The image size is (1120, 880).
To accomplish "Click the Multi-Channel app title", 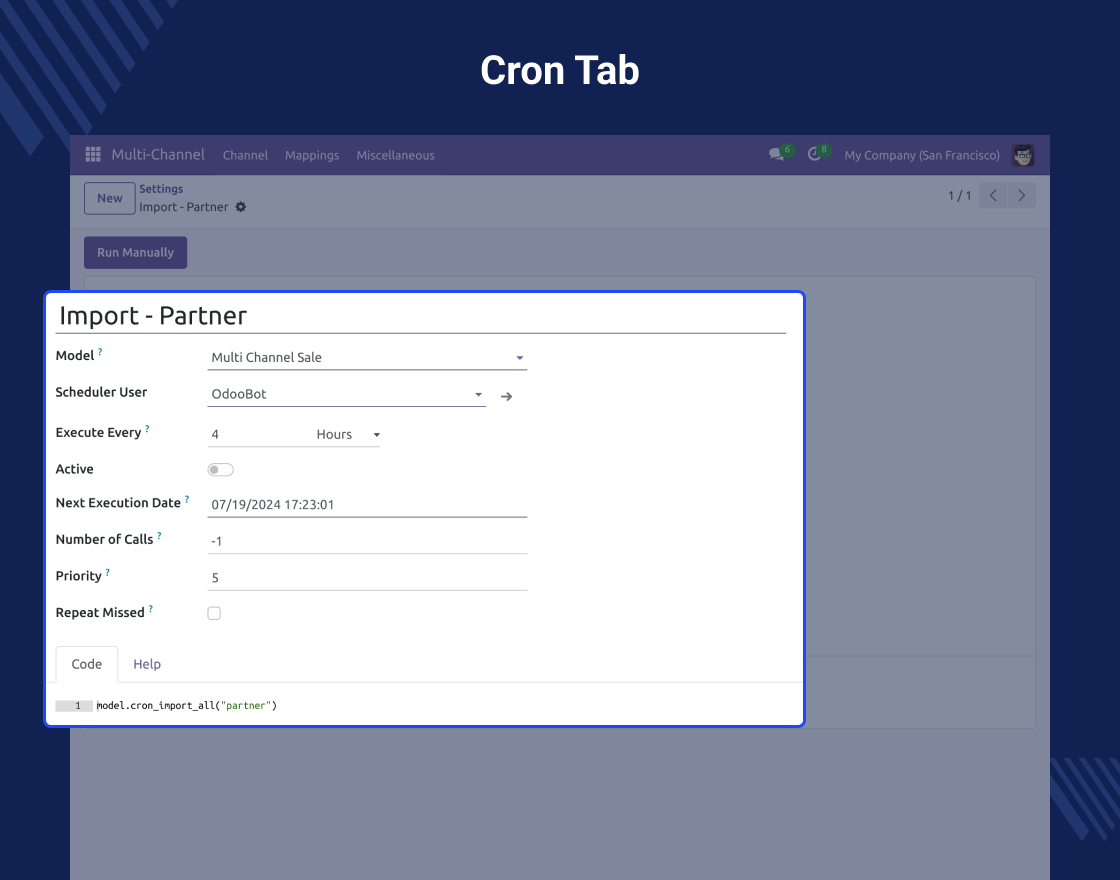I will 158,154.
